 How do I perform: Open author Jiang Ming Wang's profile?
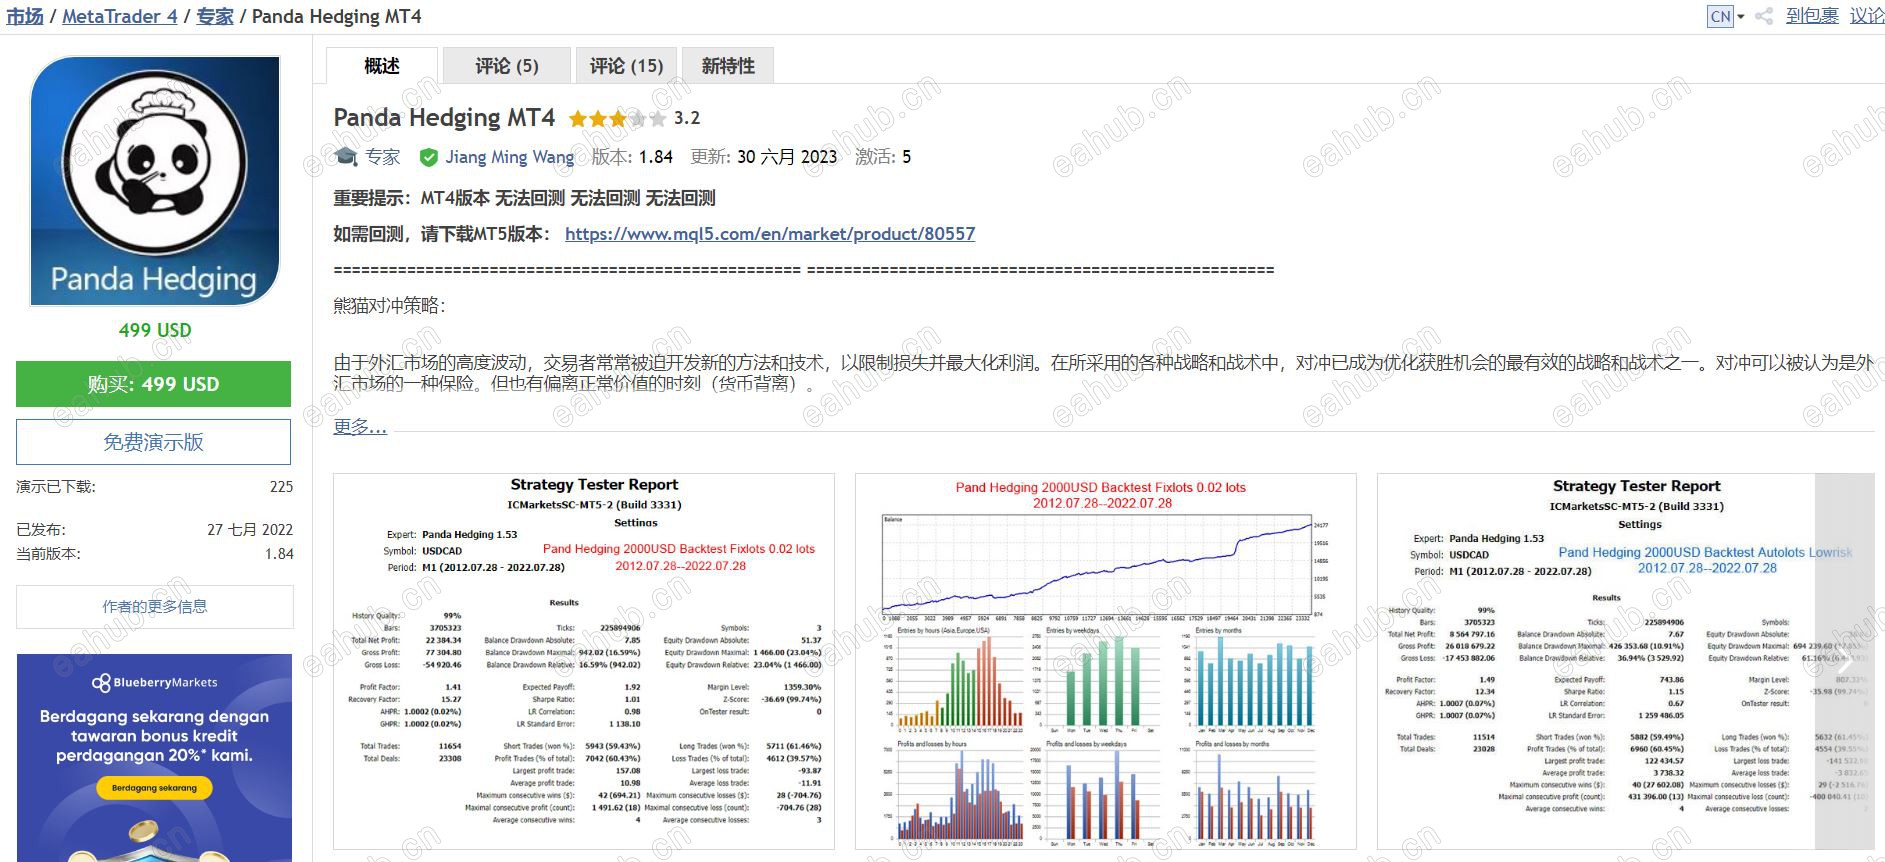click(510, 157)
